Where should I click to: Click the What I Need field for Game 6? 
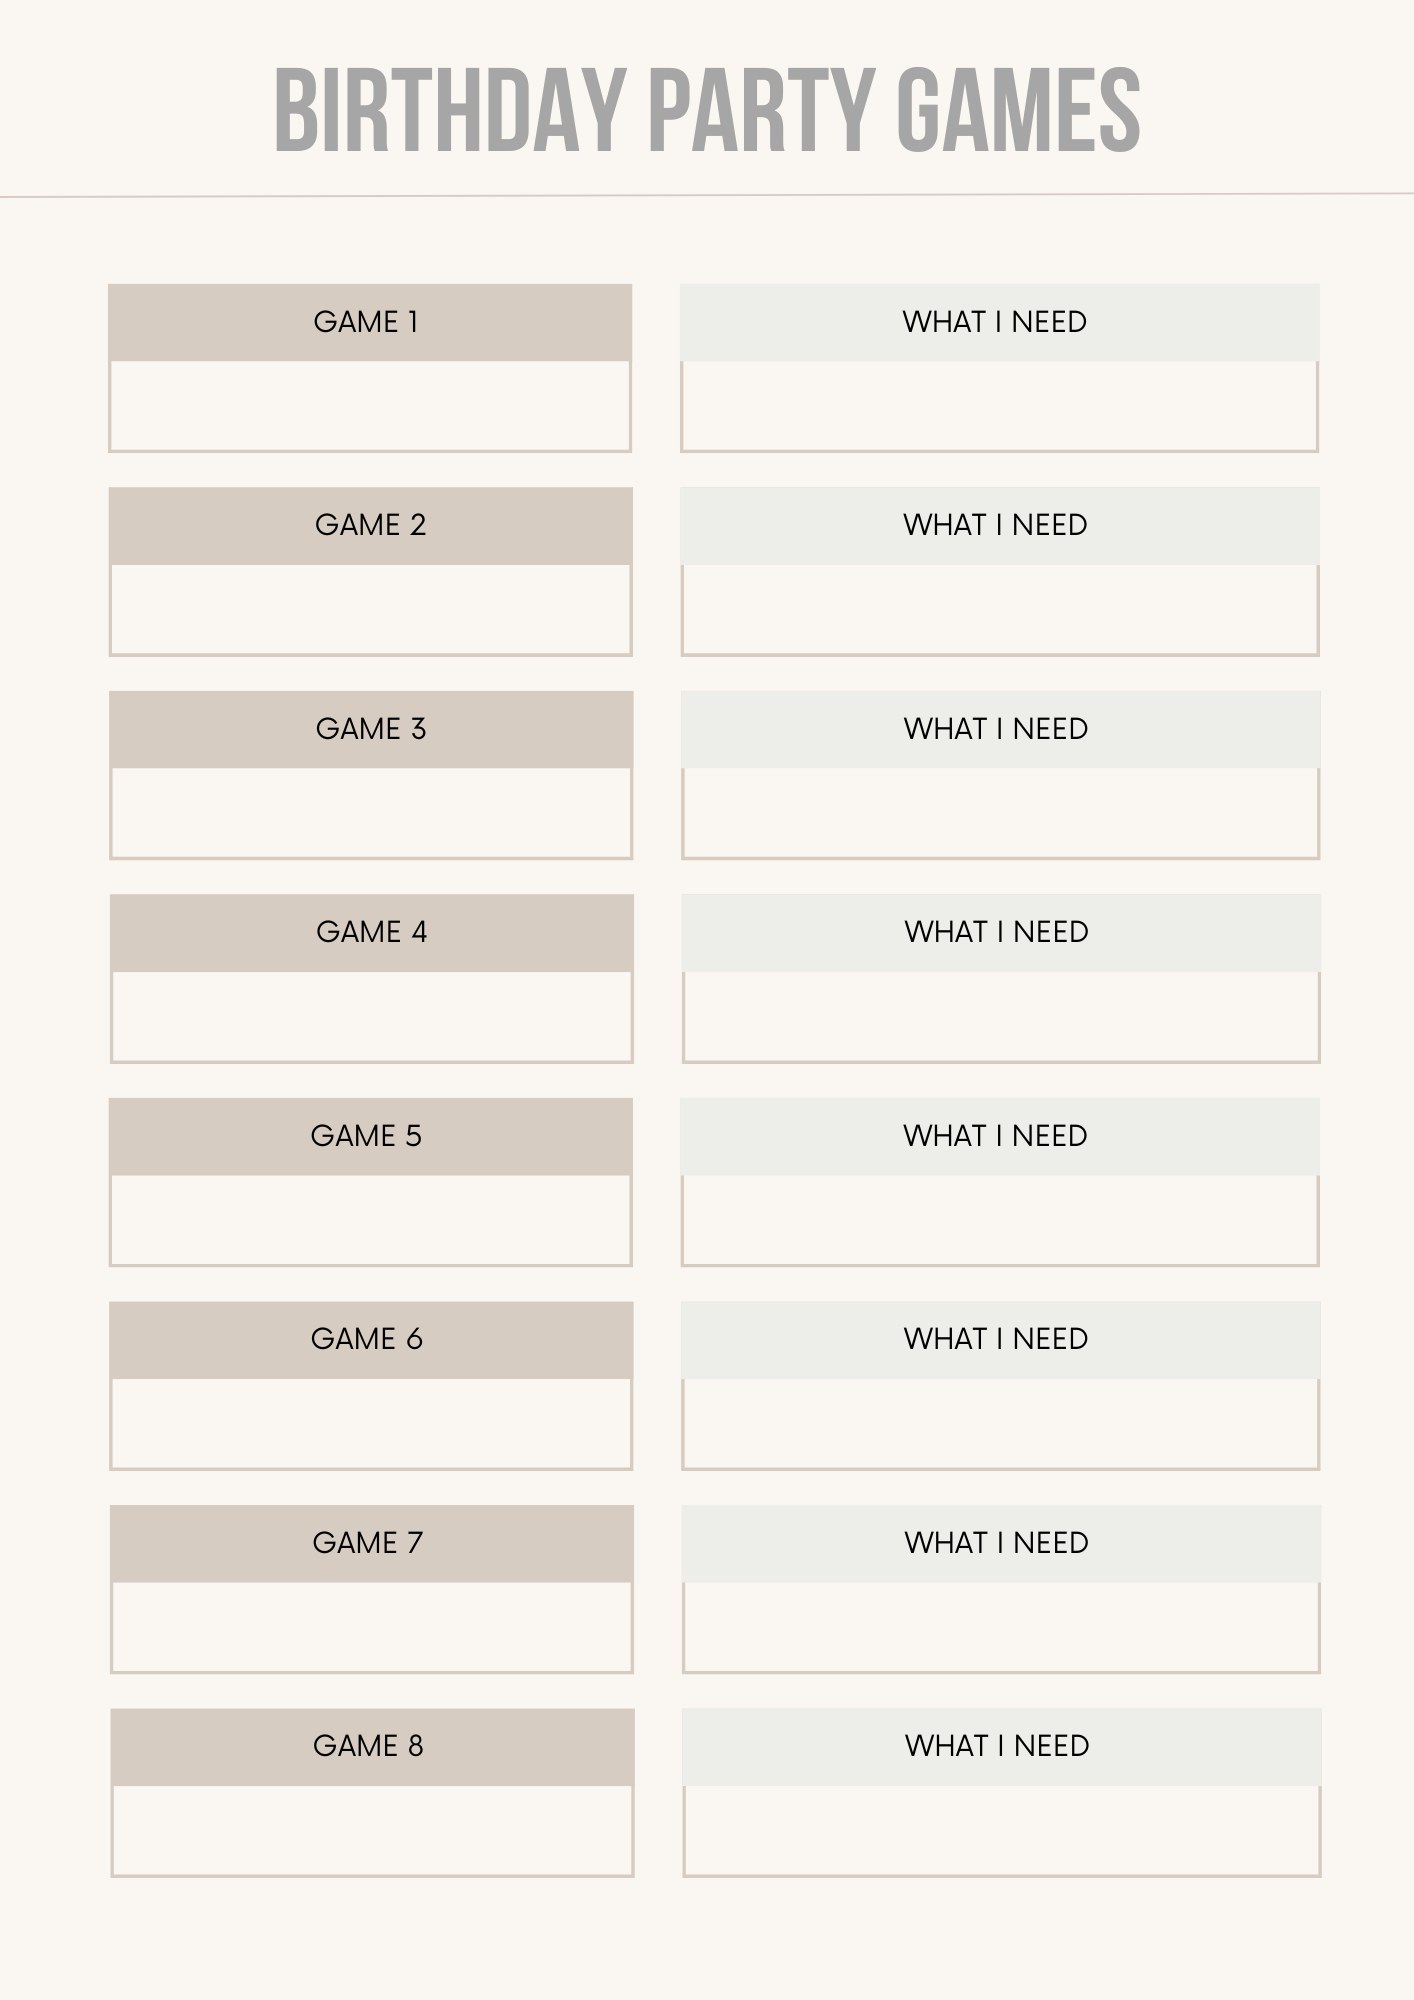coord(1000,1424)
